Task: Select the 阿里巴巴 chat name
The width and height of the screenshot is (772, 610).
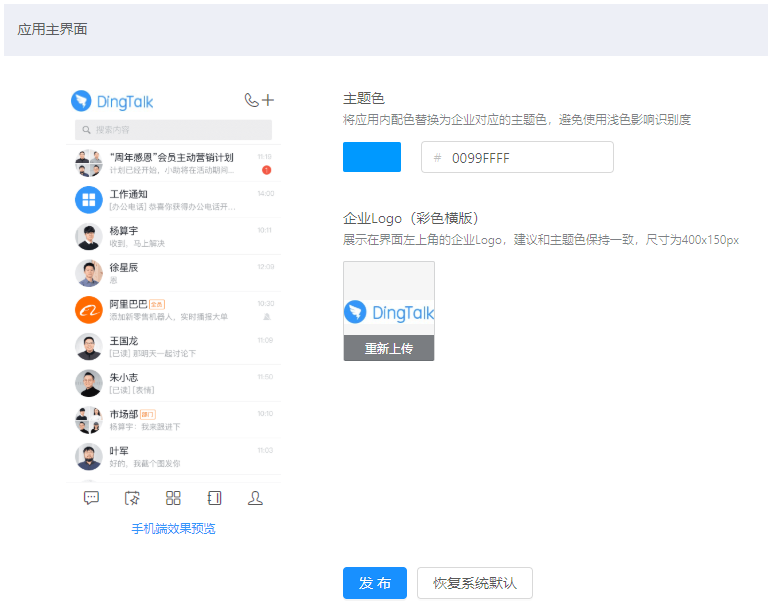Action: pos(128,304)
